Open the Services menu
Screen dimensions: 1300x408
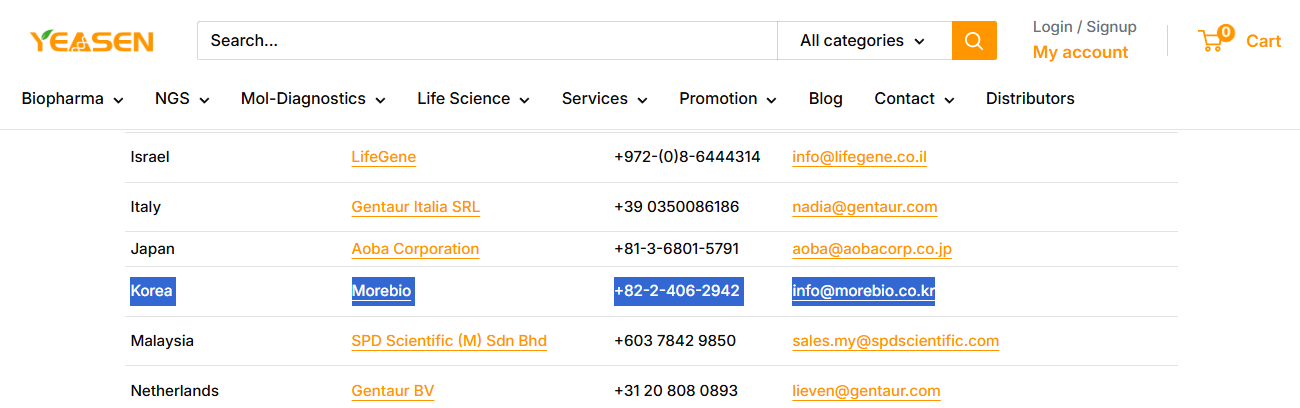point(604,99)
